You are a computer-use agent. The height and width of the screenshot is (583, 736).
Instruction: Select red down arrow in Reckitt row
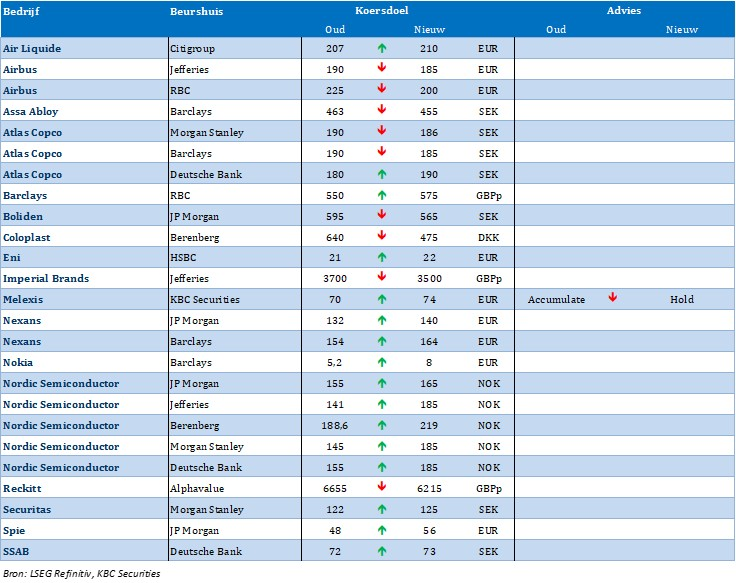(382, 489)
